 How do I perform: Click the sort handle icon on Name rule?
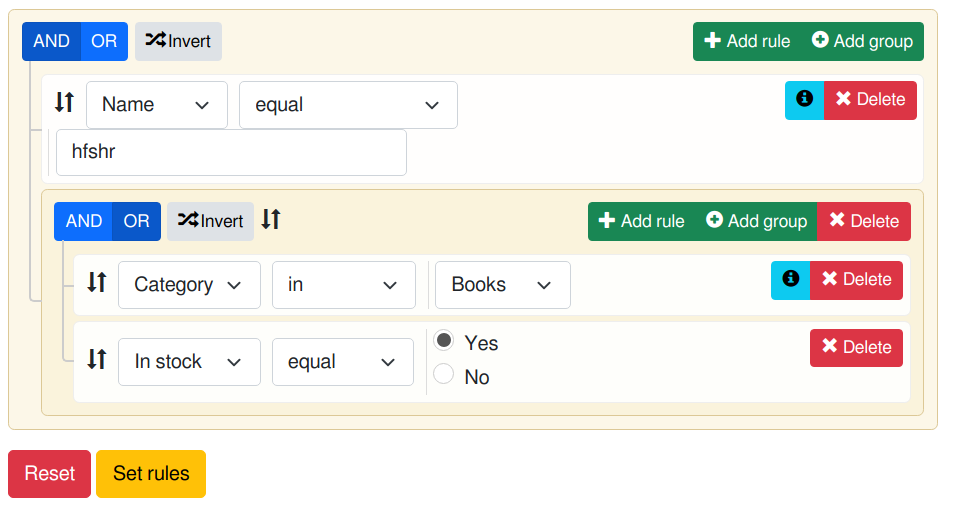tap(64, 102)
